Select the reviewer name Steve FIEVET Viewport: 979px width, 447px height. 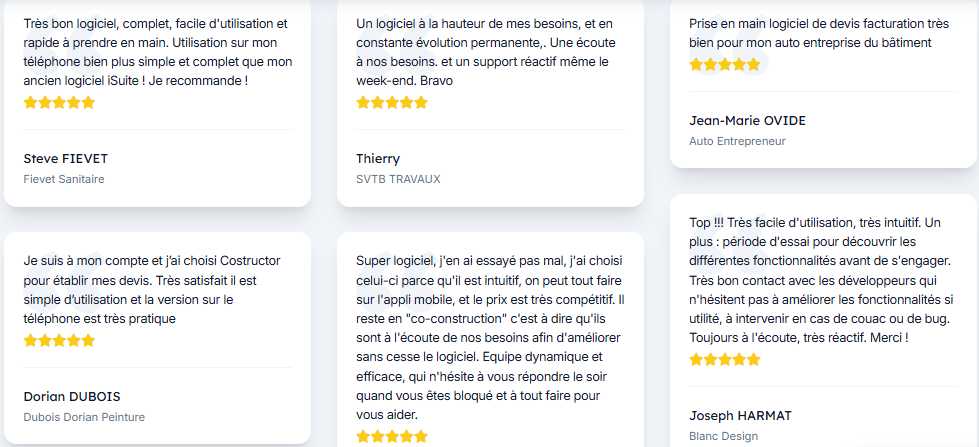65,158
